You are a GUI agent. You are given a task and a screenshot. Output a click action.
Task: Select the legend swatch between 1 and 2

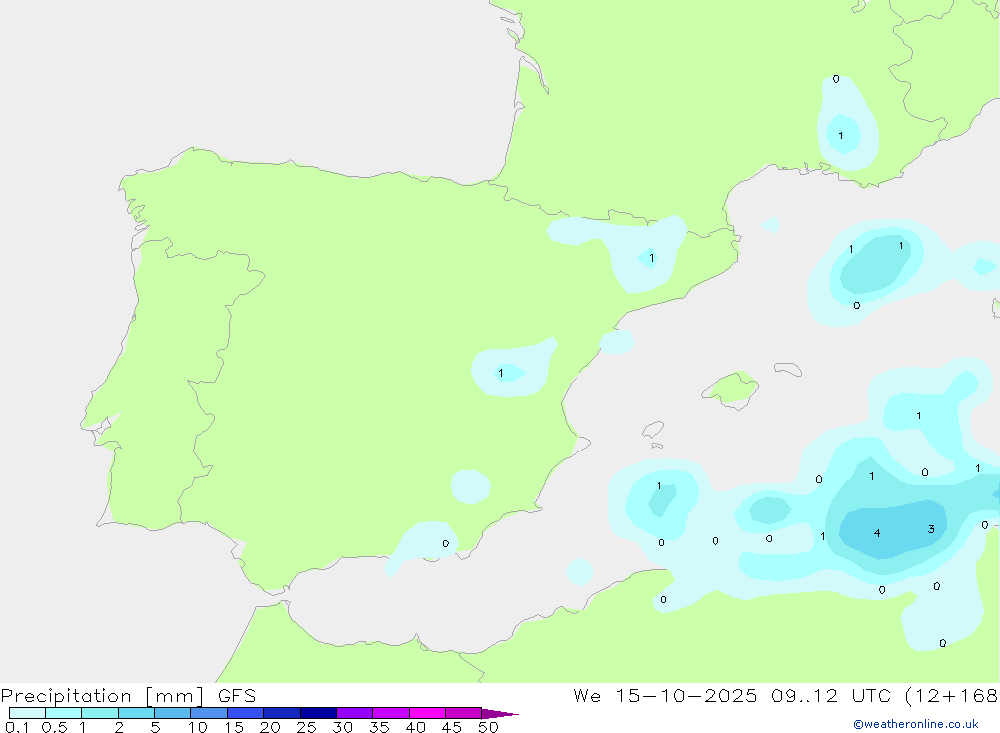[x=100, y=713]
